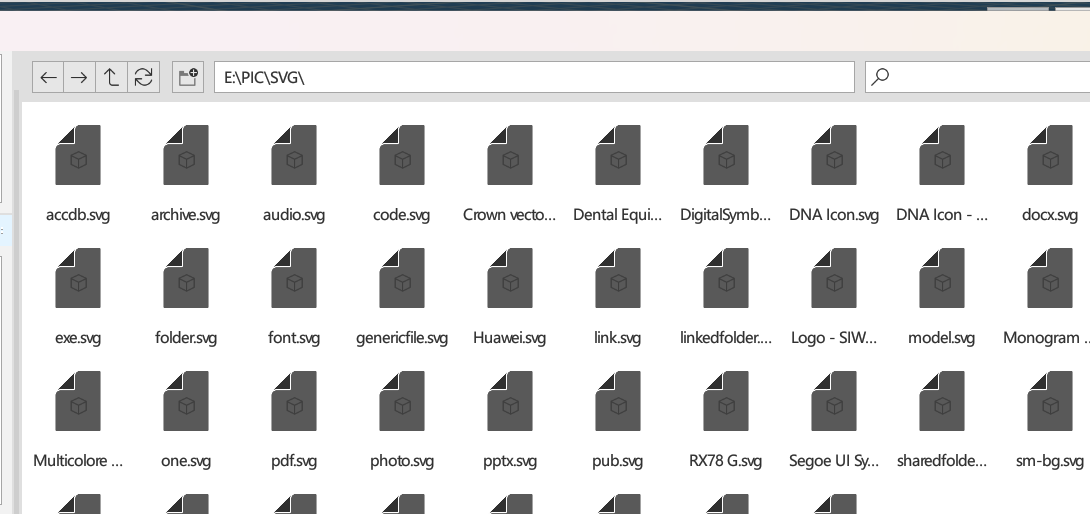Select the photo.svg file icon
The image size is (1090, 514).
pos(402,401)
